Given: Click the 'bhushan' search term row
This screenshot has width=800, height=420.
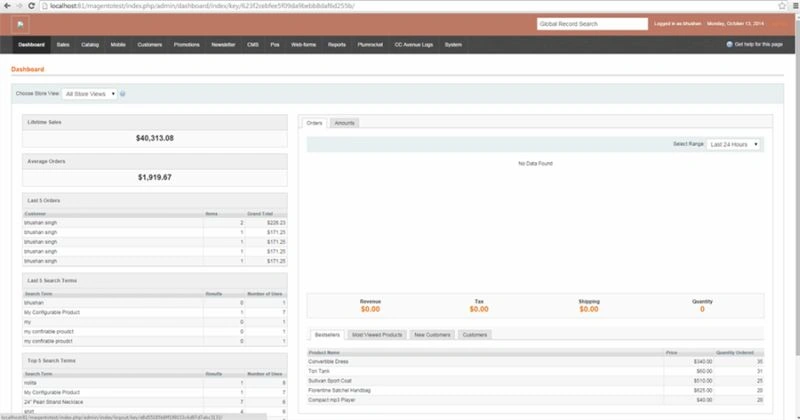Looking at the screenshot, I should click(x=155, y=303).
